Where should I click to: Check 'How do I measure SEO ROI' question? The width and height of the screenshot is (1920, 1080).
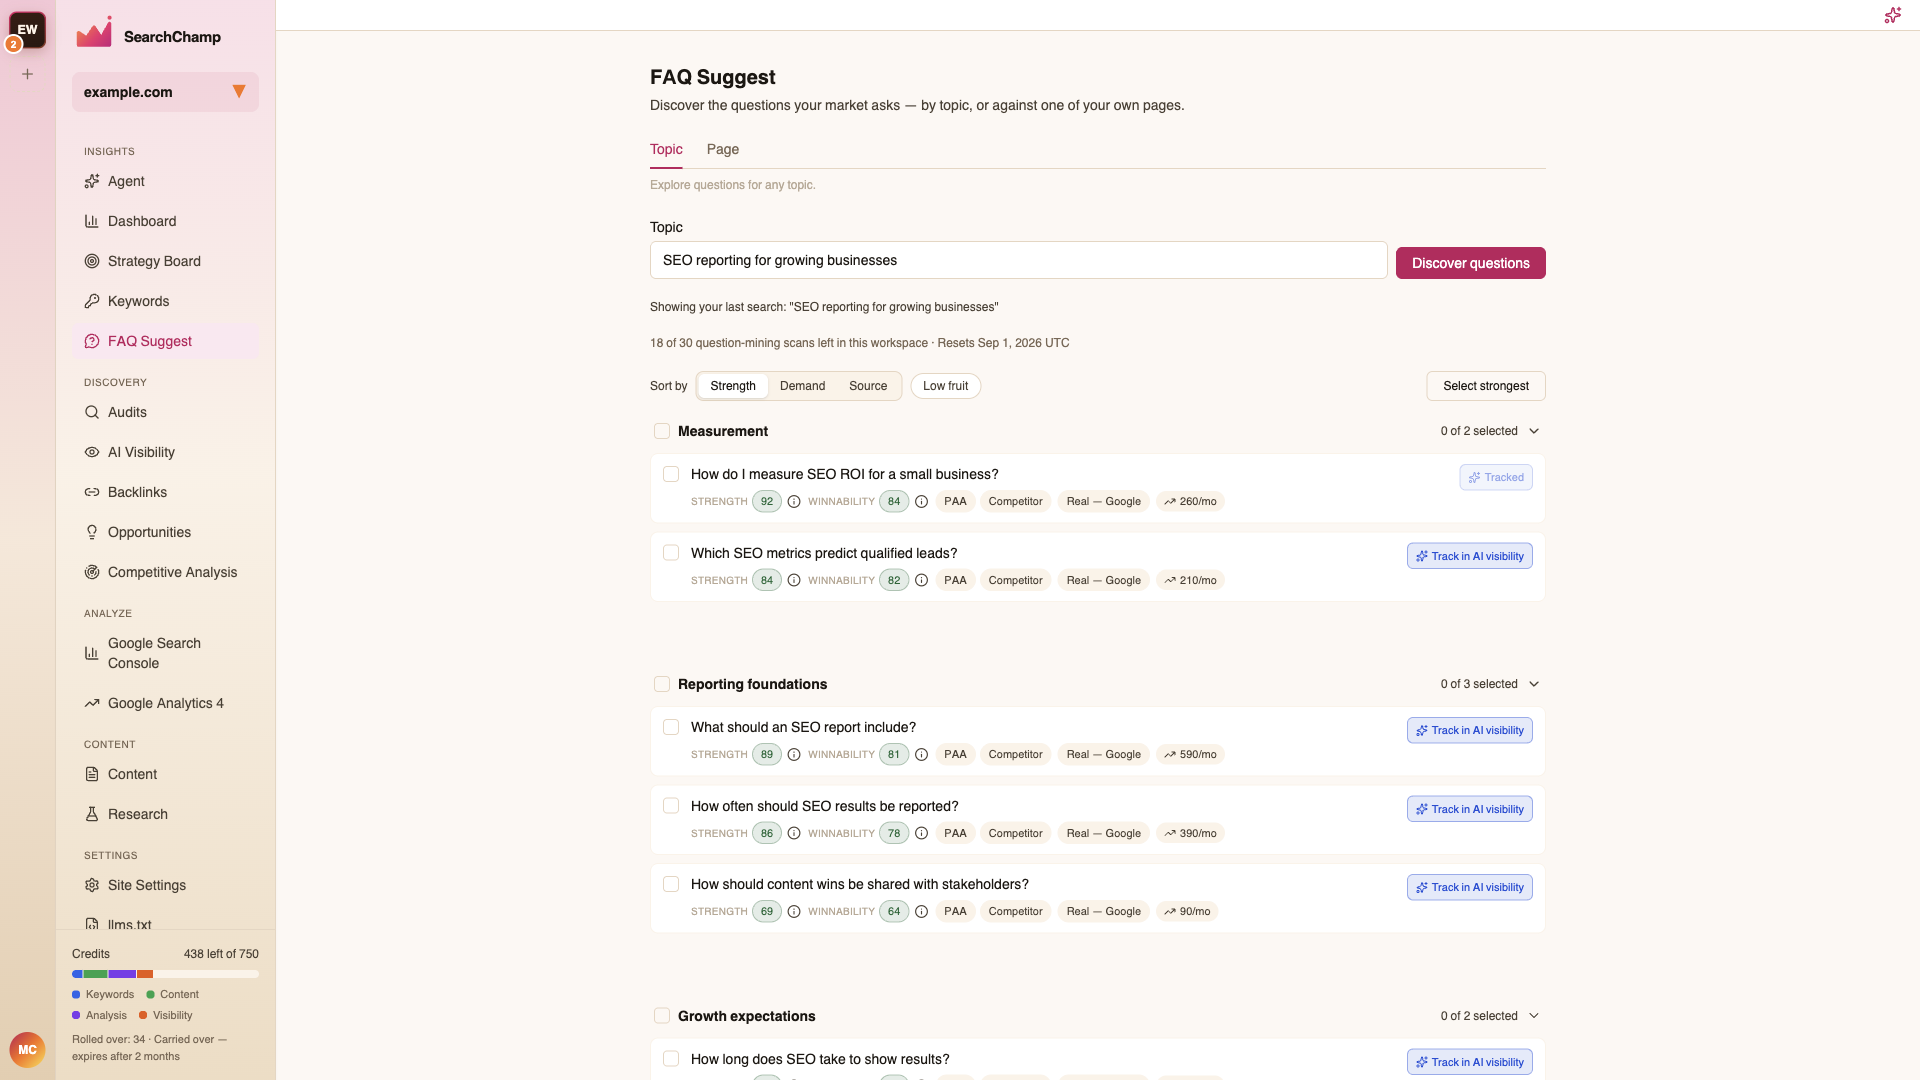pos(671,474)
